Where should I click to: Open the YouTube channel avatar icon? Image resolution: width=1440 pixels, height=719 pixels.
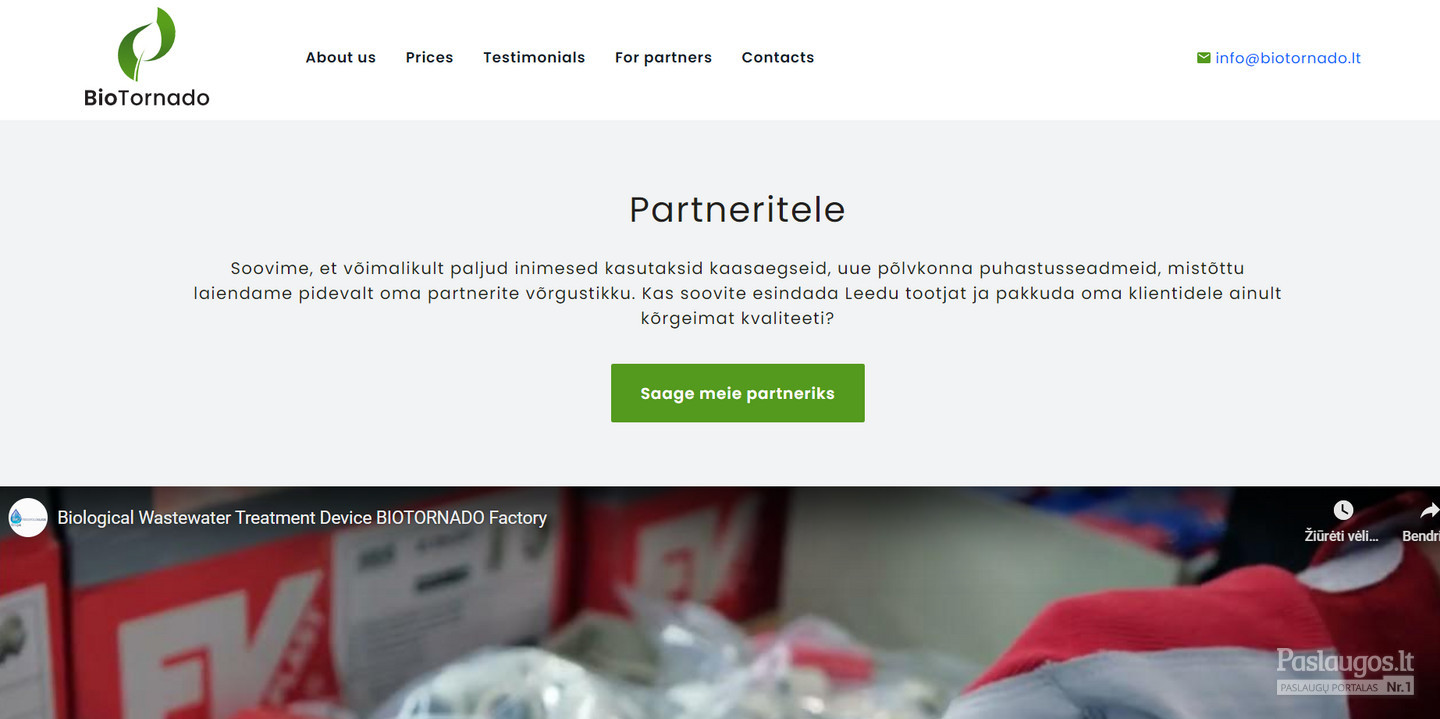click(28, 518)
